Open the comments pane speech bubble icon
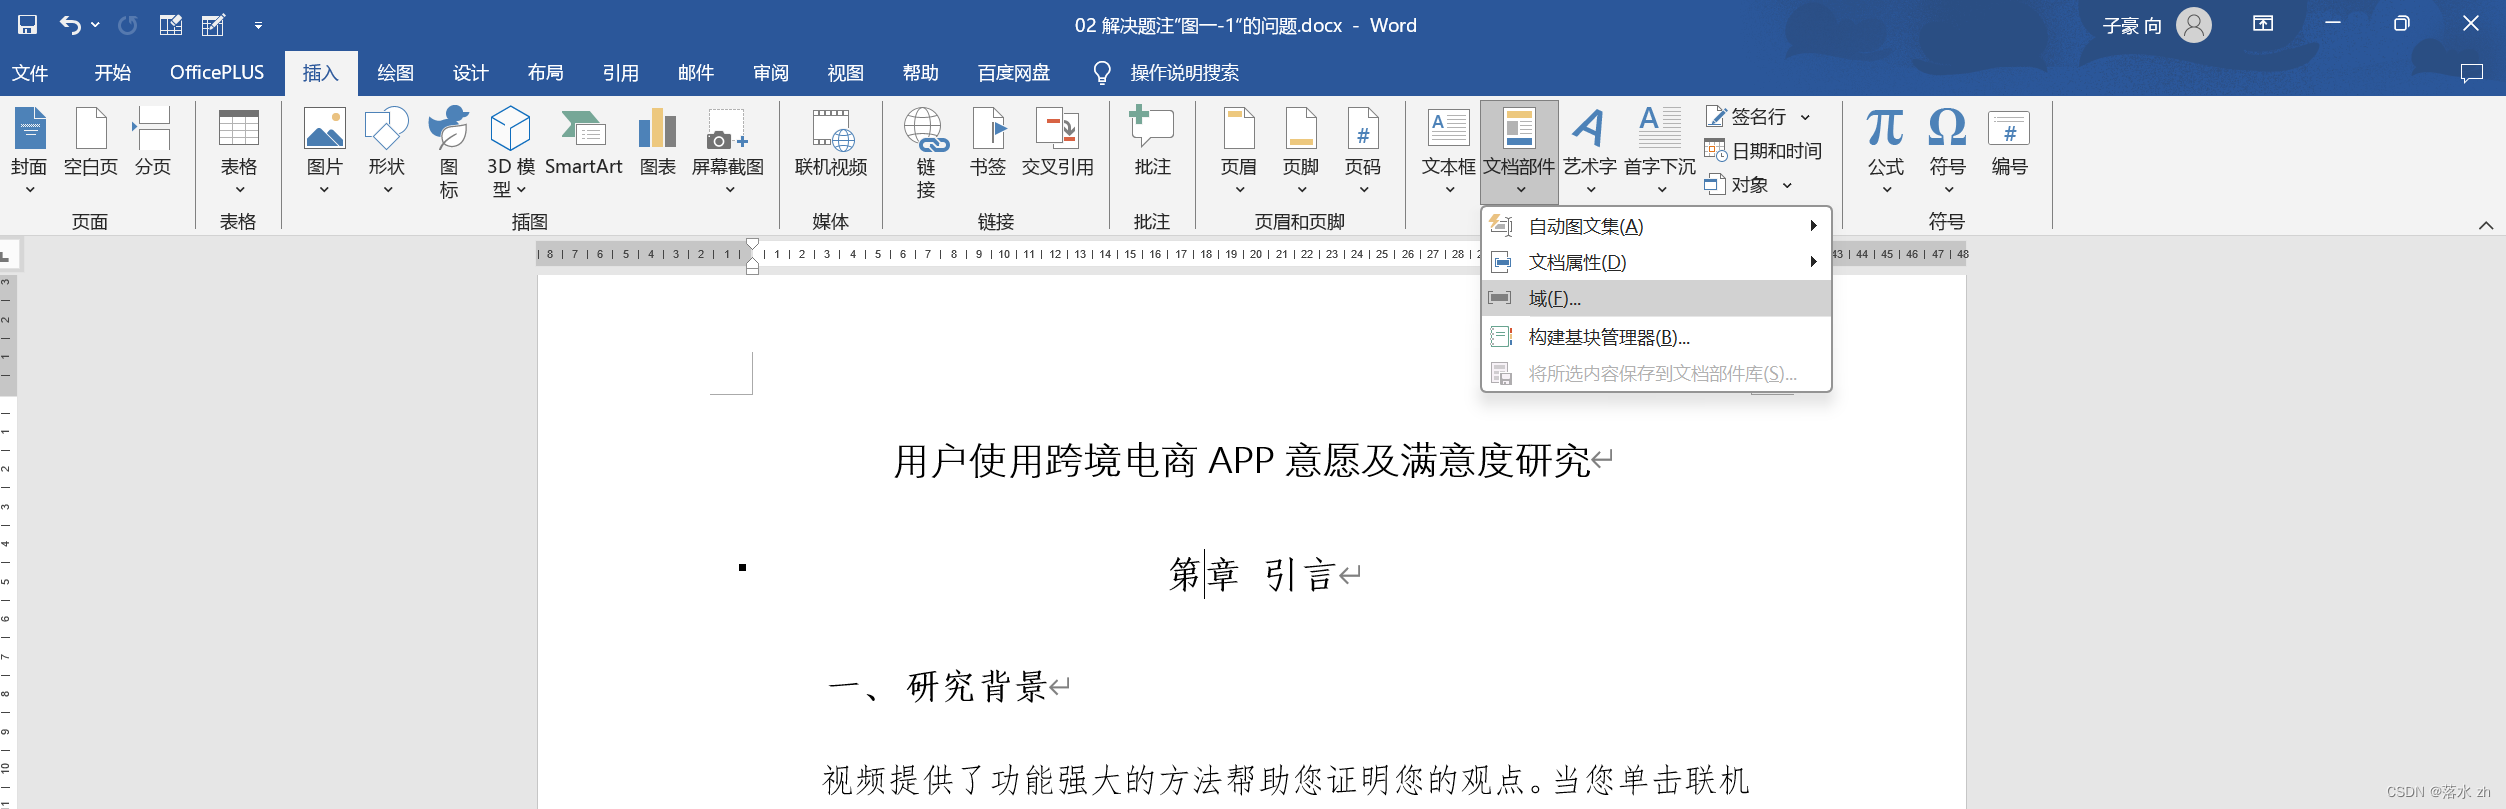The height and width of the screenshot is (809, 2506). point(2472,73)
